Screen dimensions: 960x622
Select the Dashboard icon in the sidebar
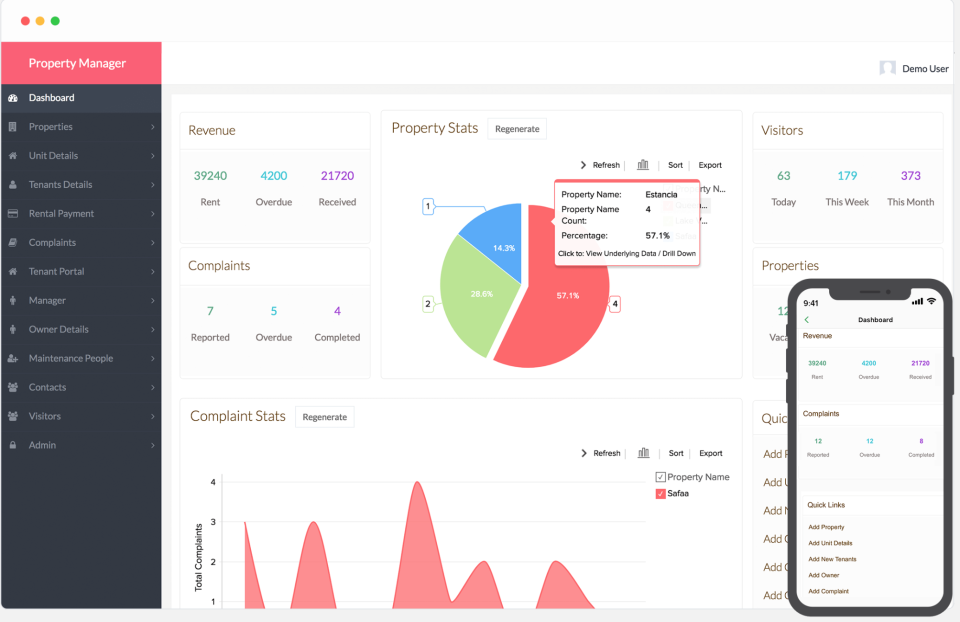[14, 98]
